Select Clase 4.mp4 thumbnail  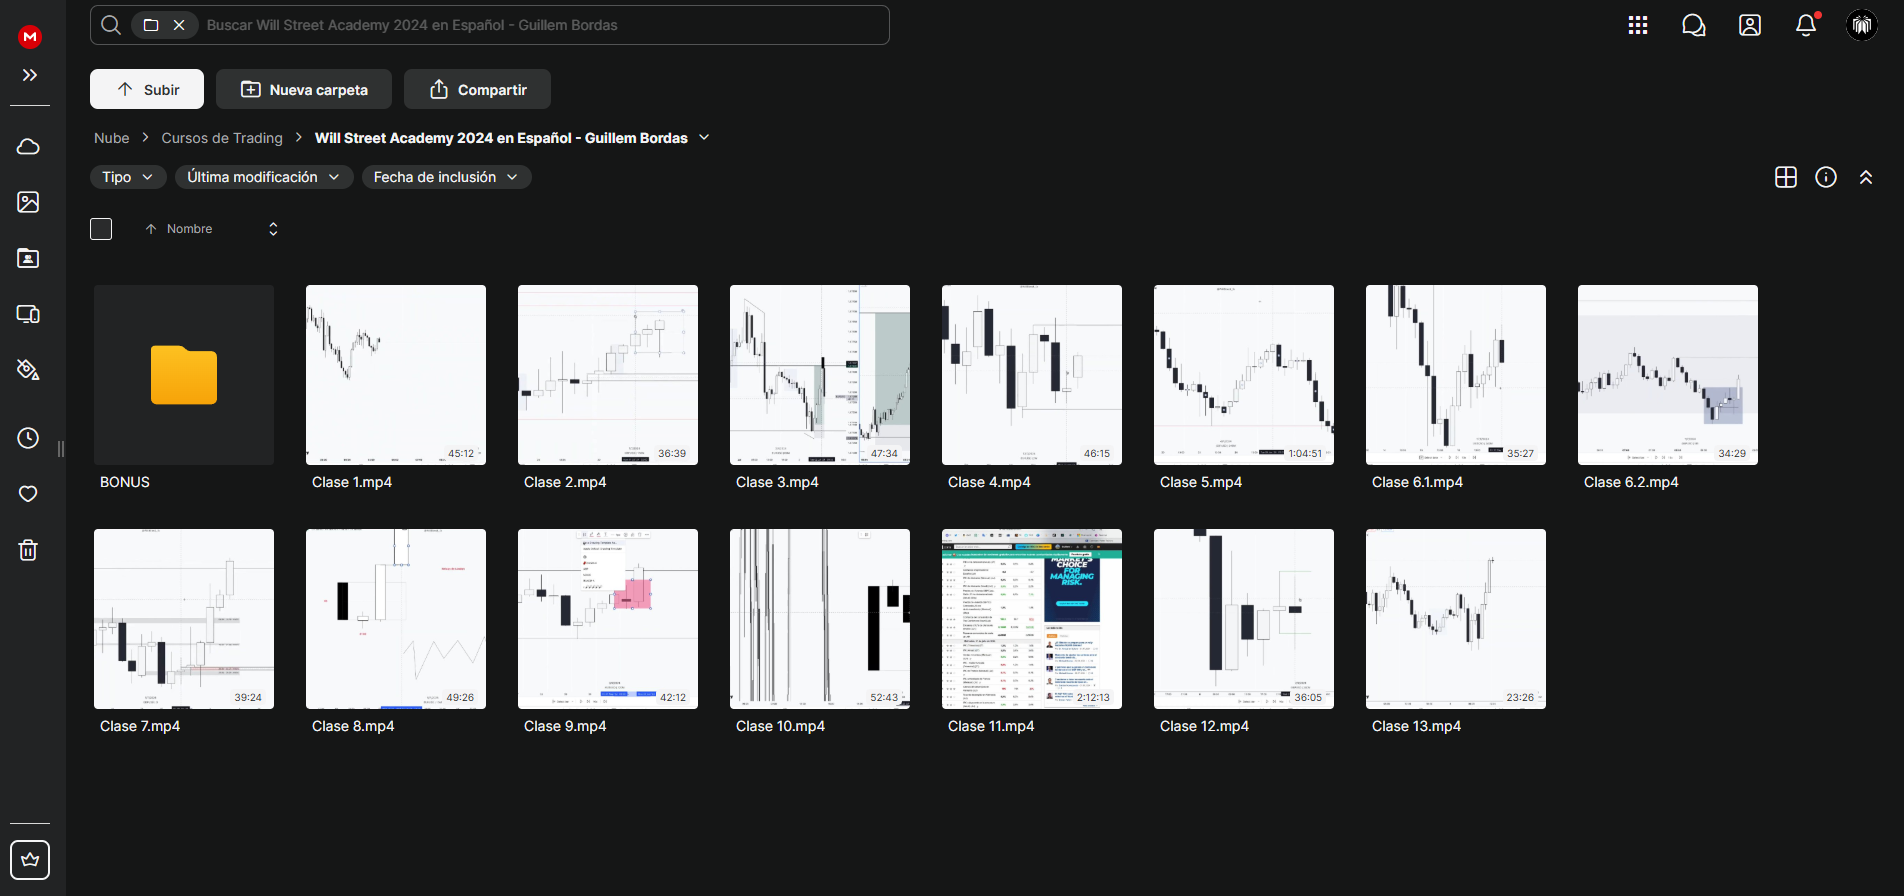1032,375
